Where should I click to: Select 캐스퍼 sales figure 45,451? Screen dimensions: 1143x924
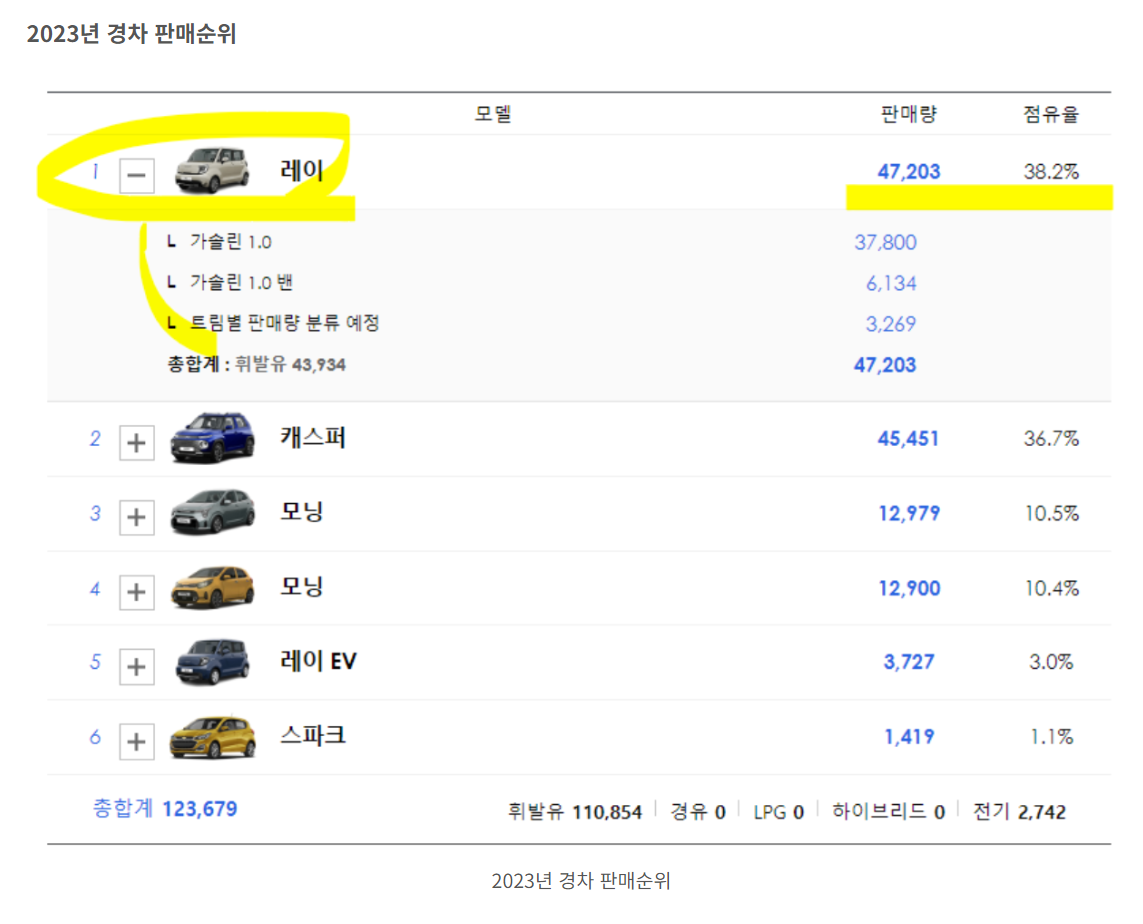pyautogui.click(x=908, y=439)
